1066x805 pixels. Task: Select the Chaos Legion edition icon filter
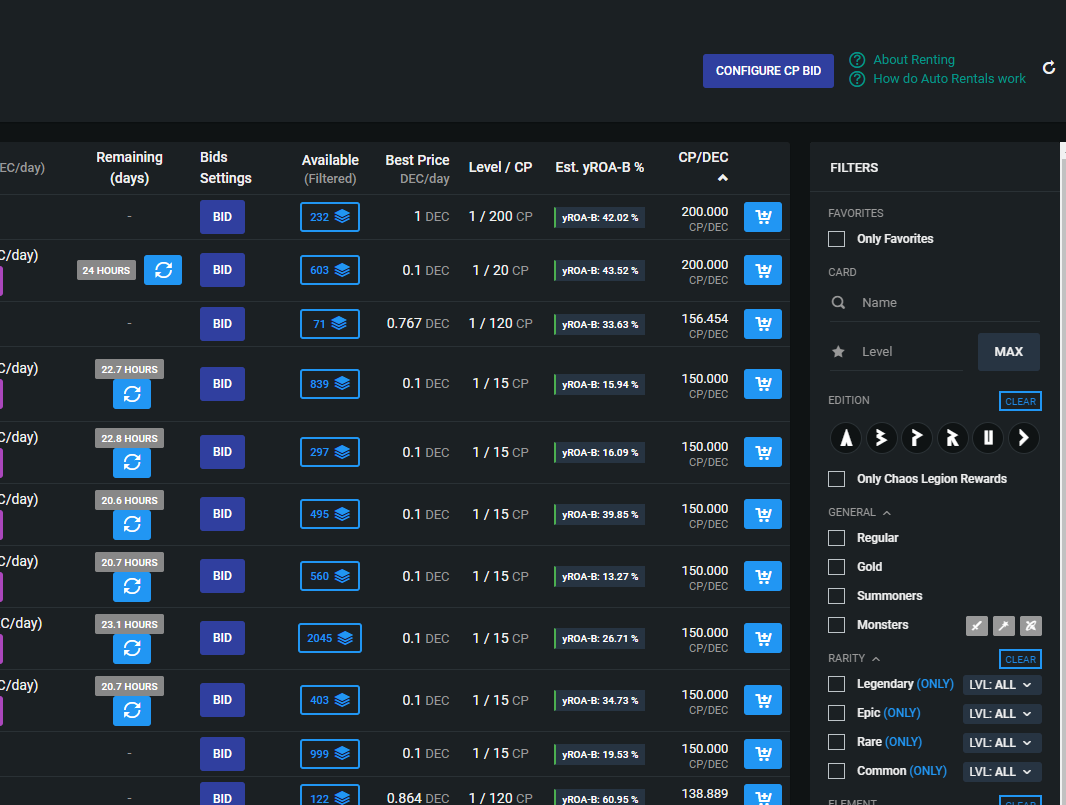coord(1024,437)
